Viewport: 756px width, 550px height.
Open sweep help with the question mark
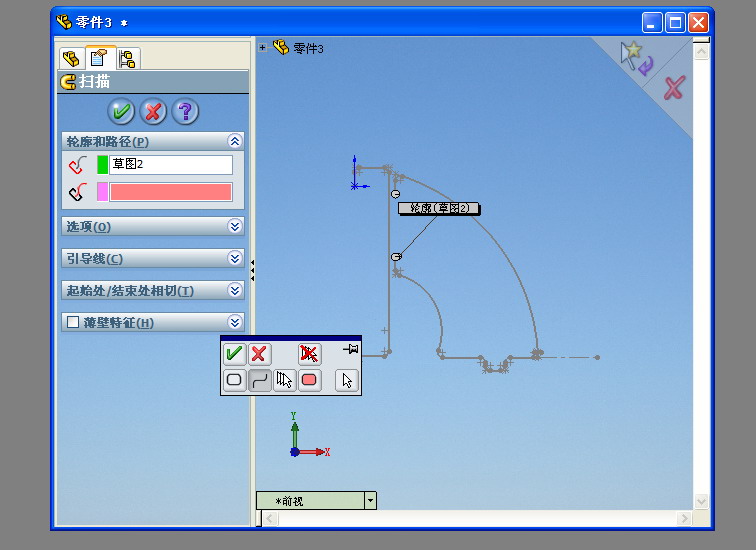coord(185,111)
